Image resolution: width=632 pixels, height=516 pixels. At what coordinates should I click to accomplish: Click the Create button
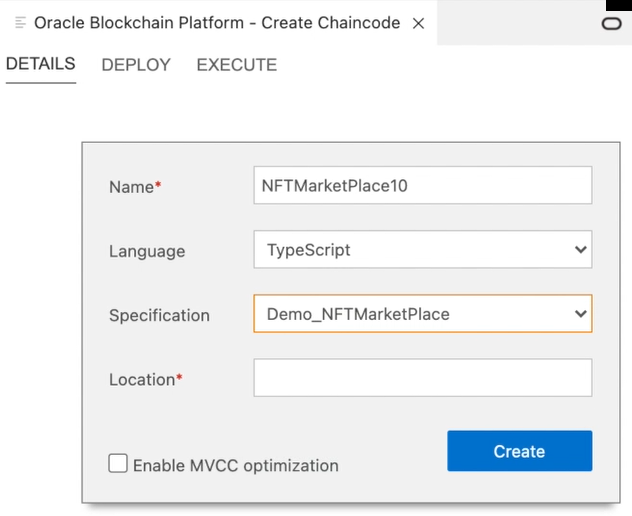(520, 451)
